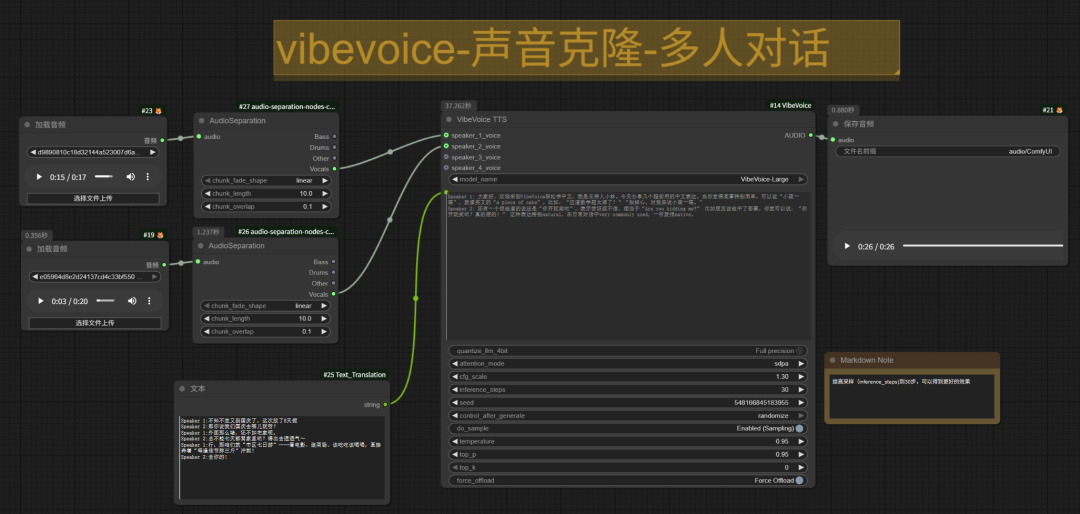Click audio output port of load node #19
The height and width of the screenshot is (514, 1080).
(x=163, y=265)
